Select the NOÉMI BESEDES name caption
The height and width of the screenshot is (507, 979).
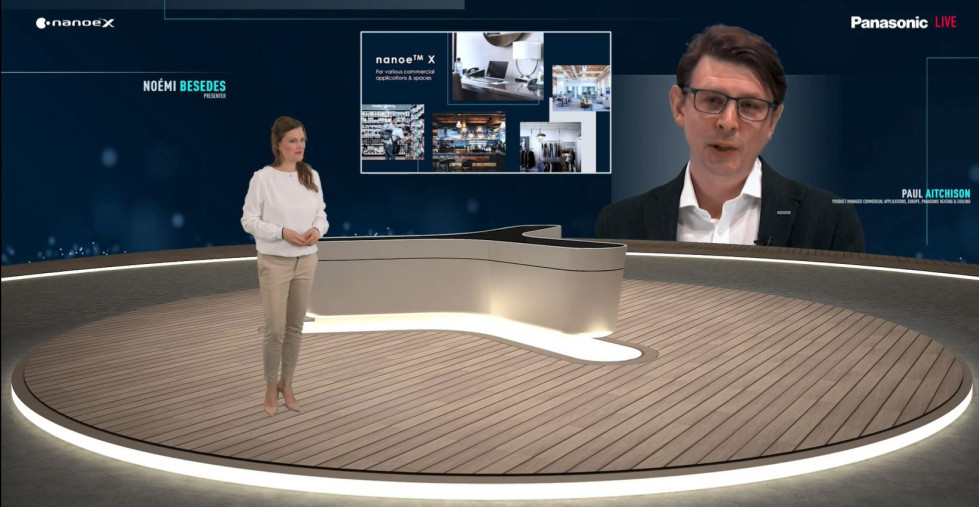[x=184, y=86]
